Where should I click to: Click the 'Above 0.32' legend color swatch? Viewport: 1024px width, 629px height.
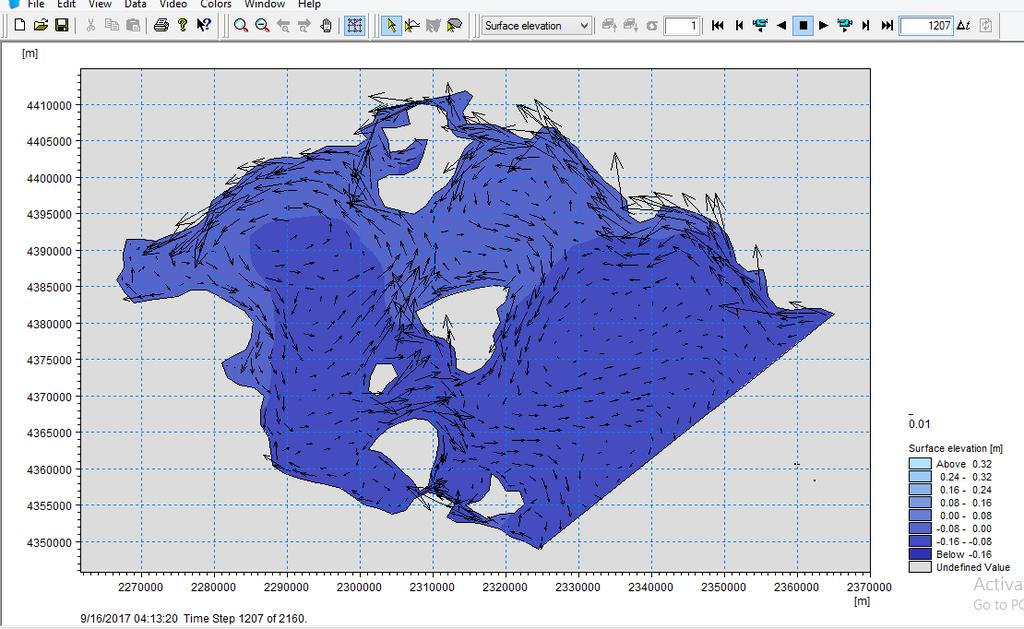(920, 464)
